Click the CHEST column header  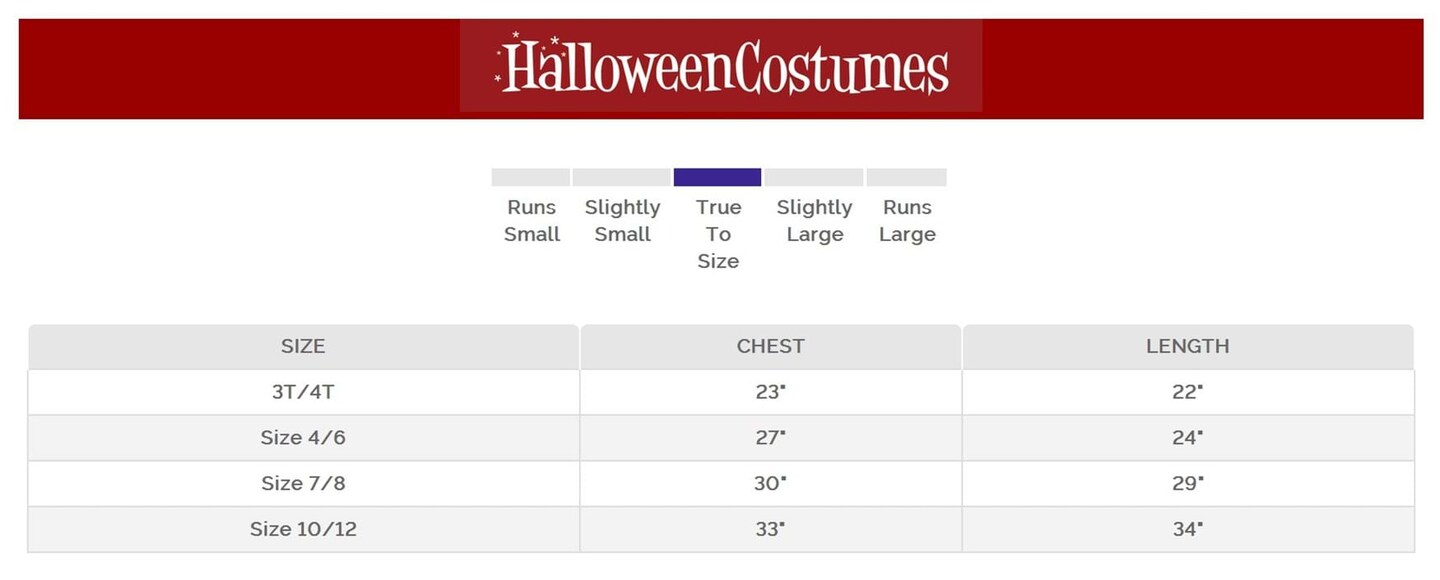(x=770, y=347)
